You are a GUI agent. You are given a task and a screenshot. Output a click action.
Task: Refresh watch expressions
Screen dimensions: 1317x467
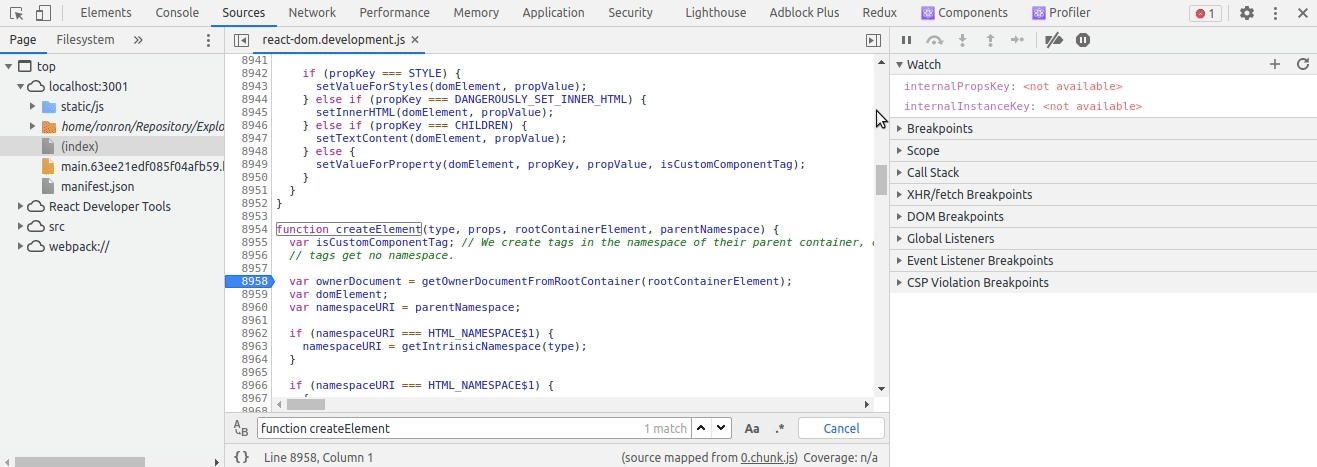1303,64
